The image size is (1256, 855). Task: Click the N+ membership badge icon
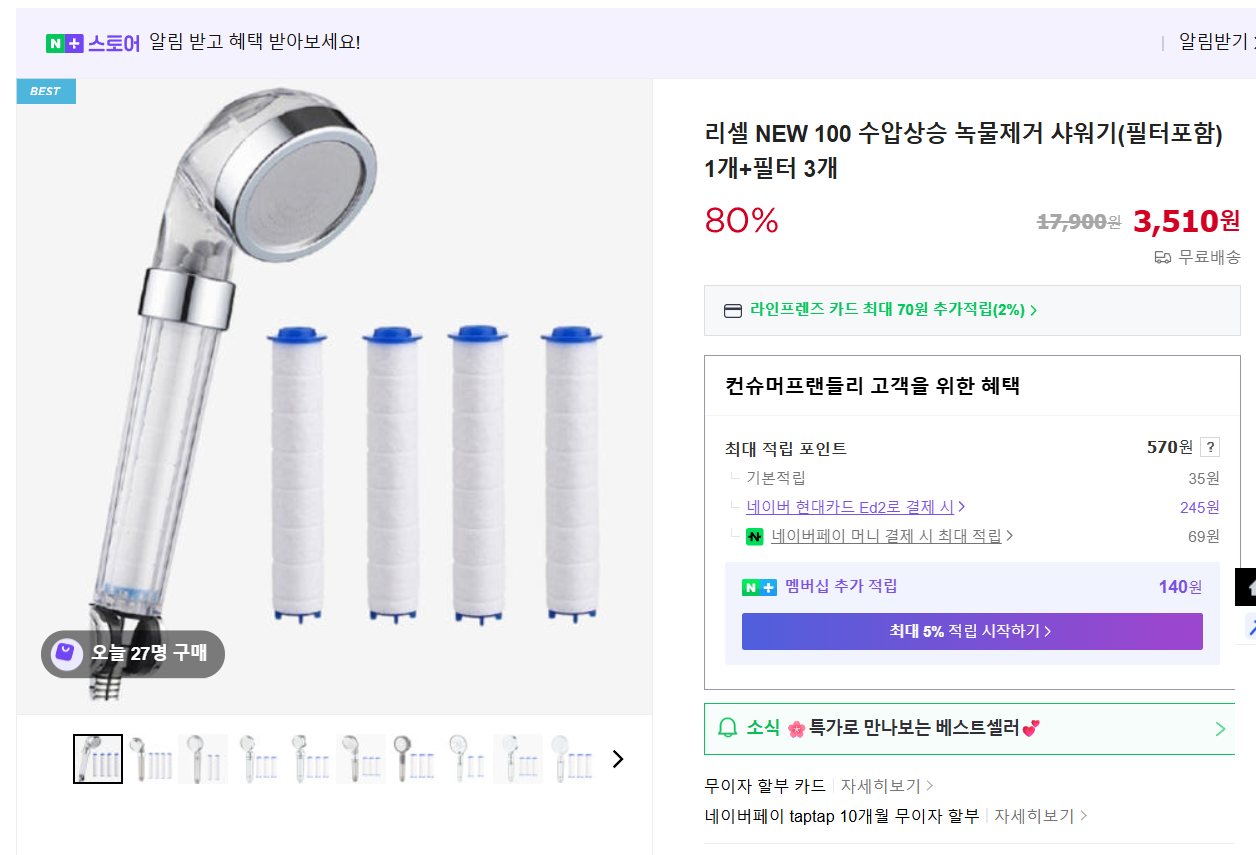tap(759, 587)
